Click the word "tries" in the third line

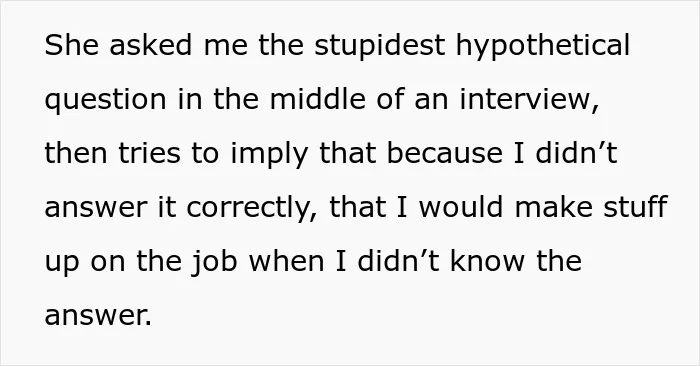(x=150, y=153)
